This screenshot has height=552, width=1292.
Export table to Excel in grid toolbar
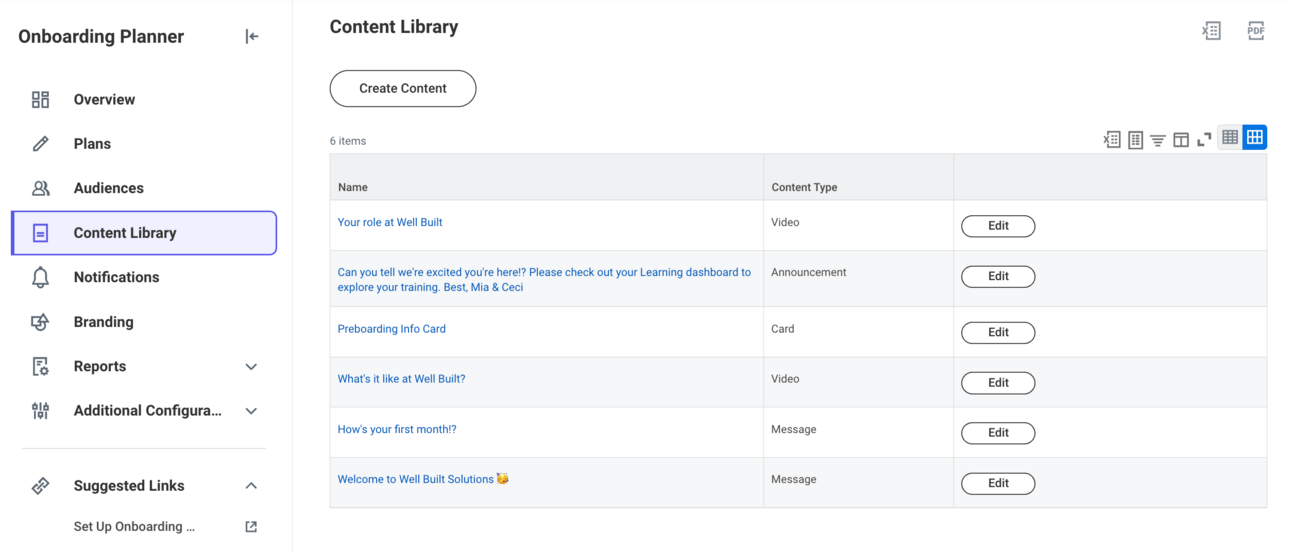[1112, 140]
